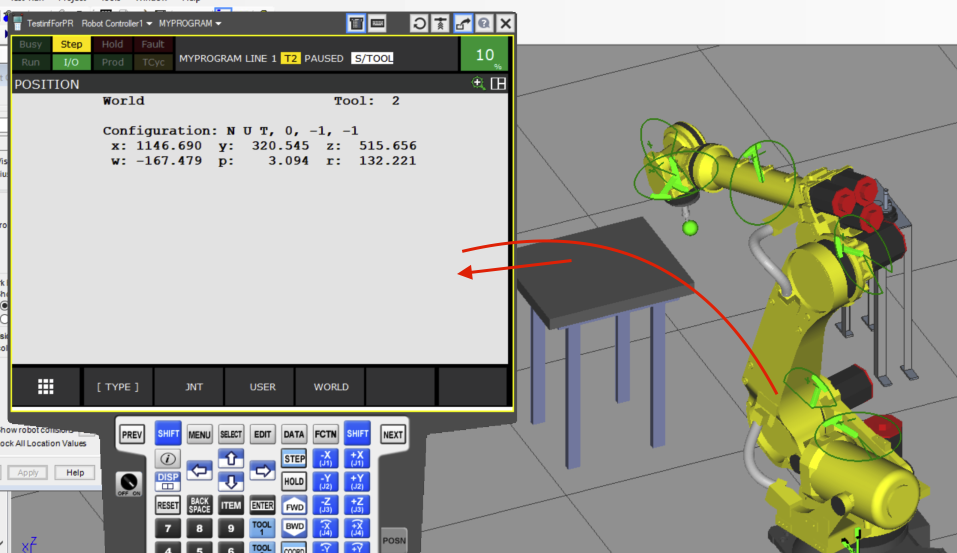
Task: Click the up arrow cursor key
Action: tap(231, 458)
